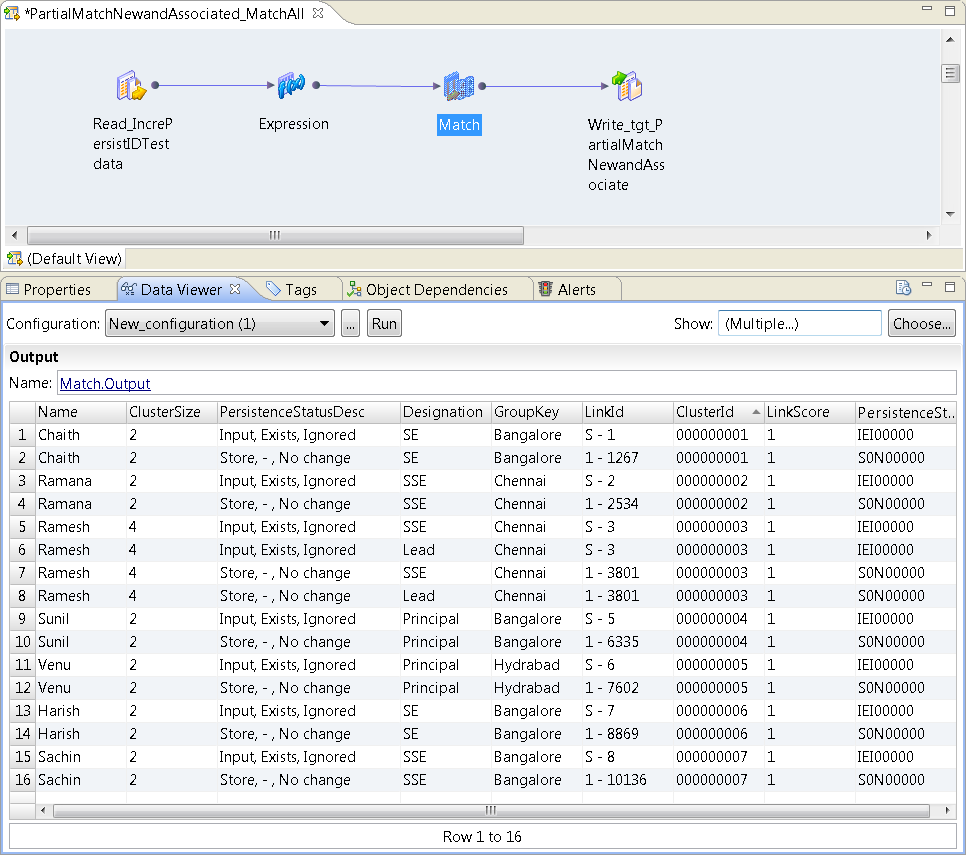Click the Choose... button

point(921,324)
